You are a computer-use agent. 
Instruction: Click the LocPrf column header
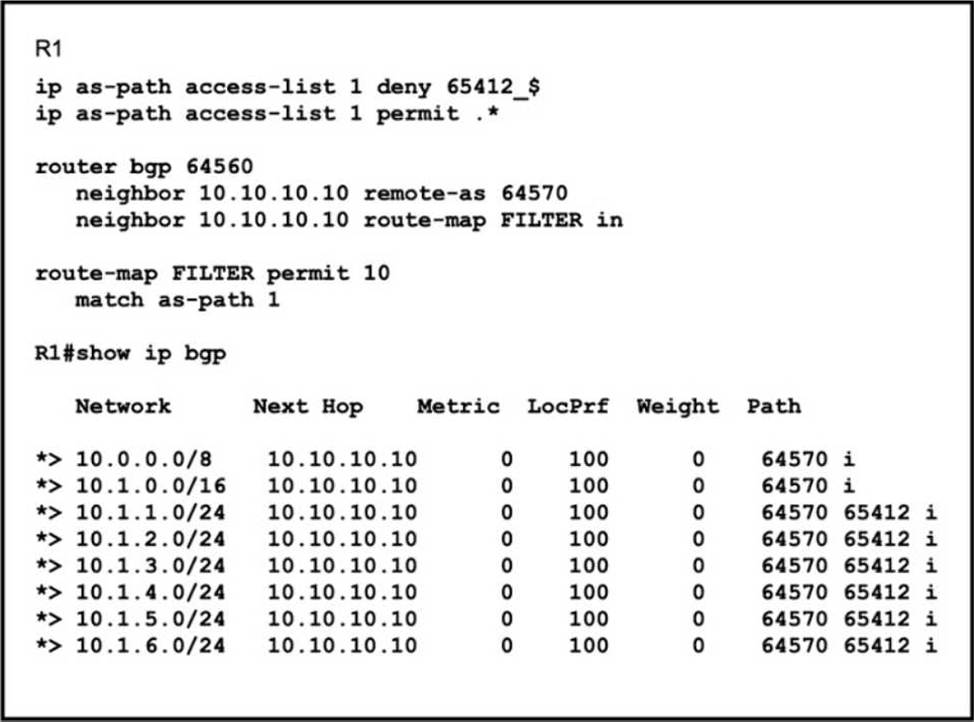[x=568, y=406]
